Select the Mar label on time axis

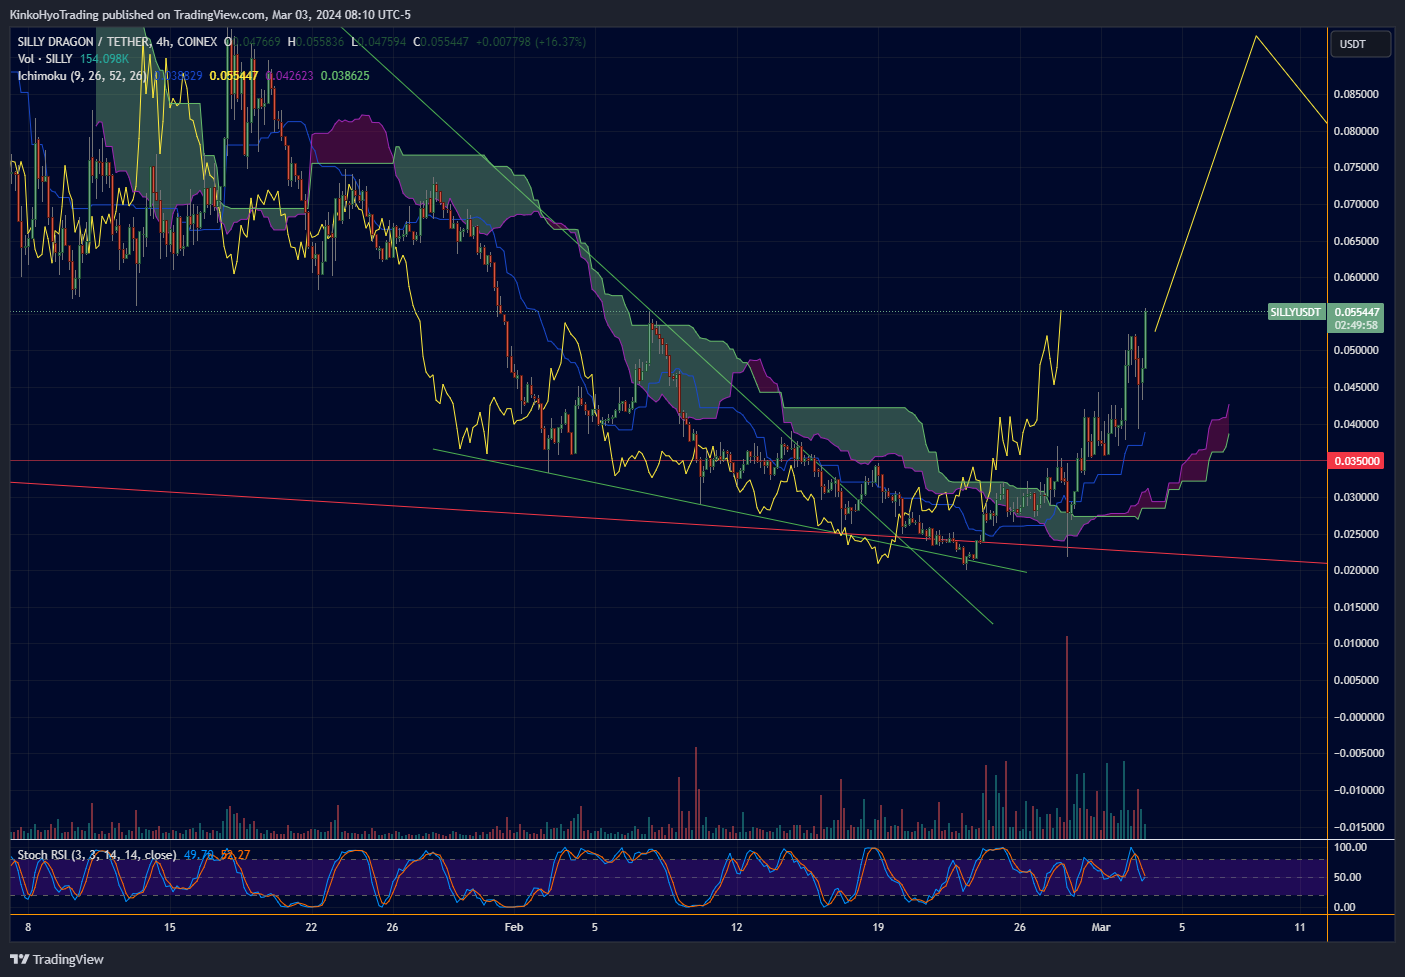(x=1101, y=927)
